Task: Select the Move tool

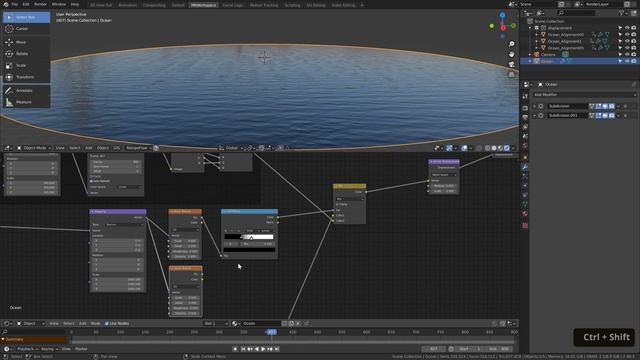Action: [x=27, y=42]
